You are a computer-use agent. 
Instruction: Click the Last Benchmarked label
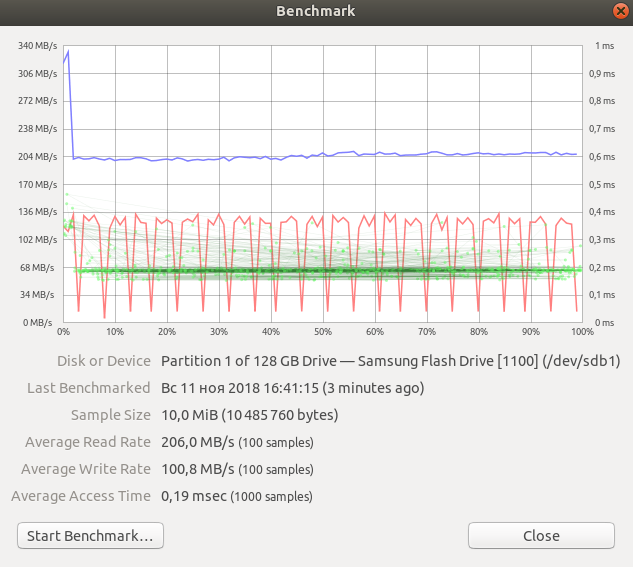pyautogui.click(x=89, y=388)
